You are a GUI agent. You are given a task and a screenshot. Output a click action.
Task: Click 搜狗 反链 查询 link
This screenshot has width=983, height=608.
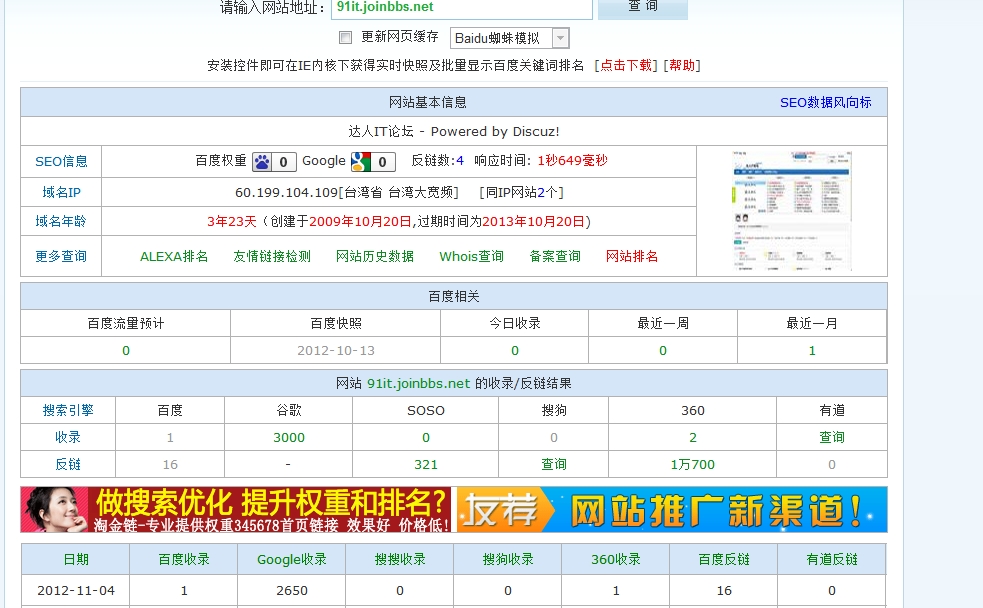(554, 464)
